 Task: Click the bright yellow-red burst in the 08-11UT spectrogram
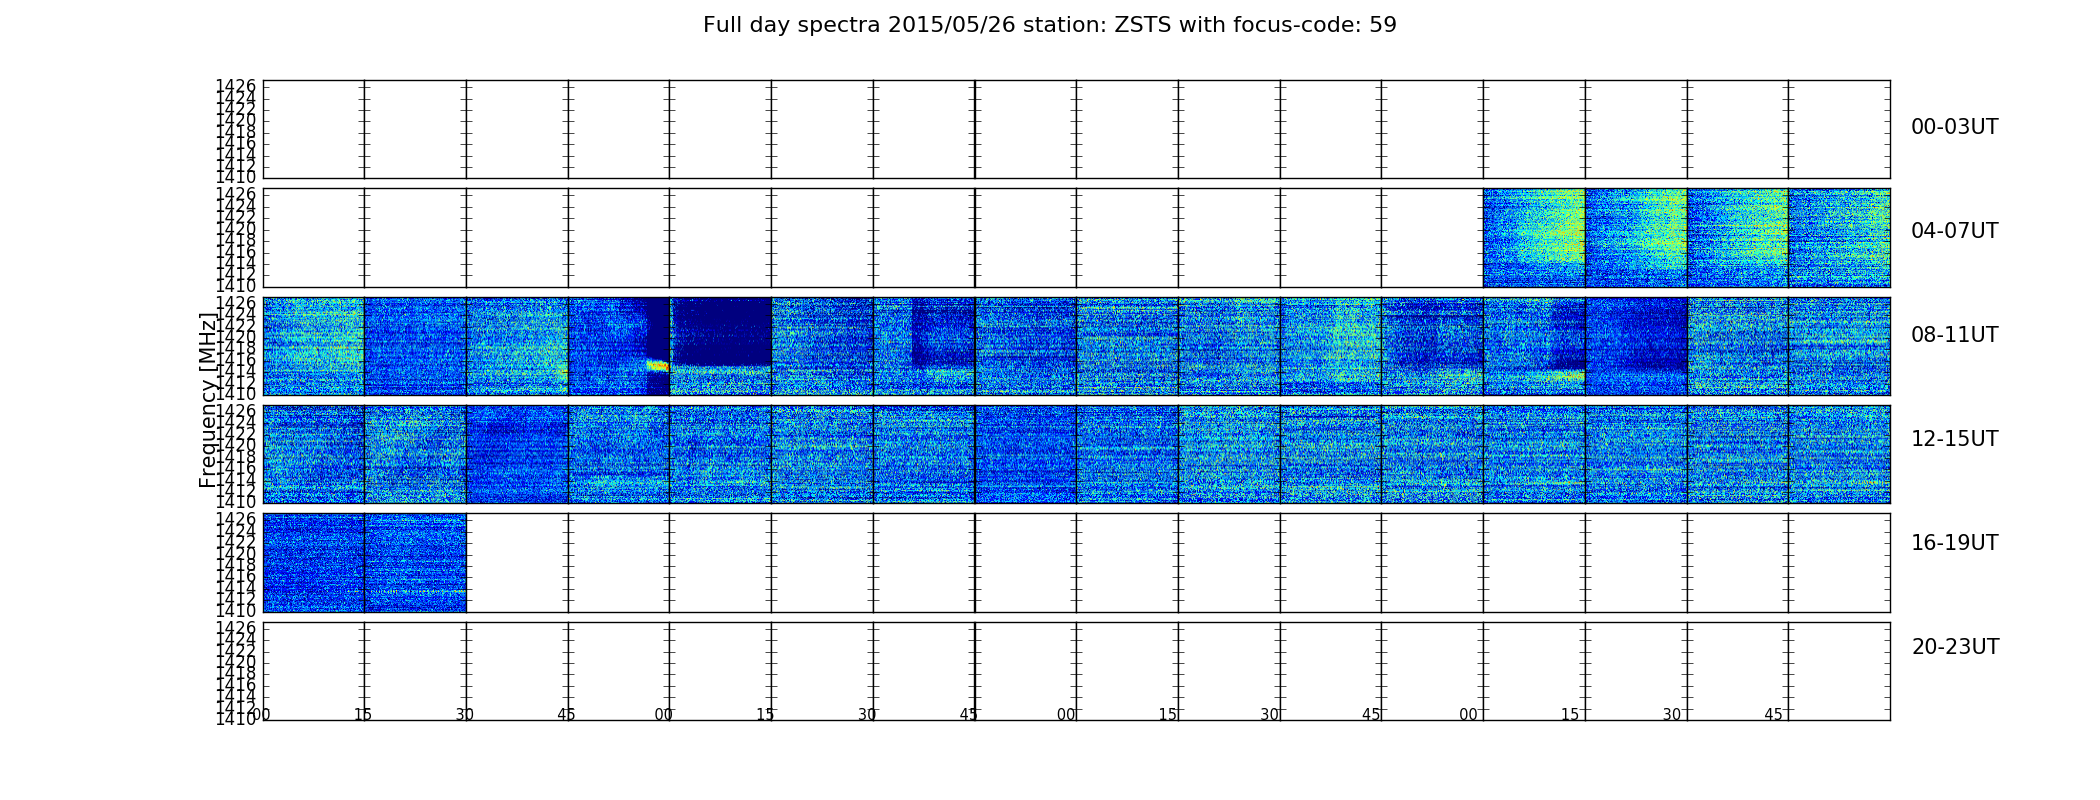pyautogui.click(x=657, y=366)
